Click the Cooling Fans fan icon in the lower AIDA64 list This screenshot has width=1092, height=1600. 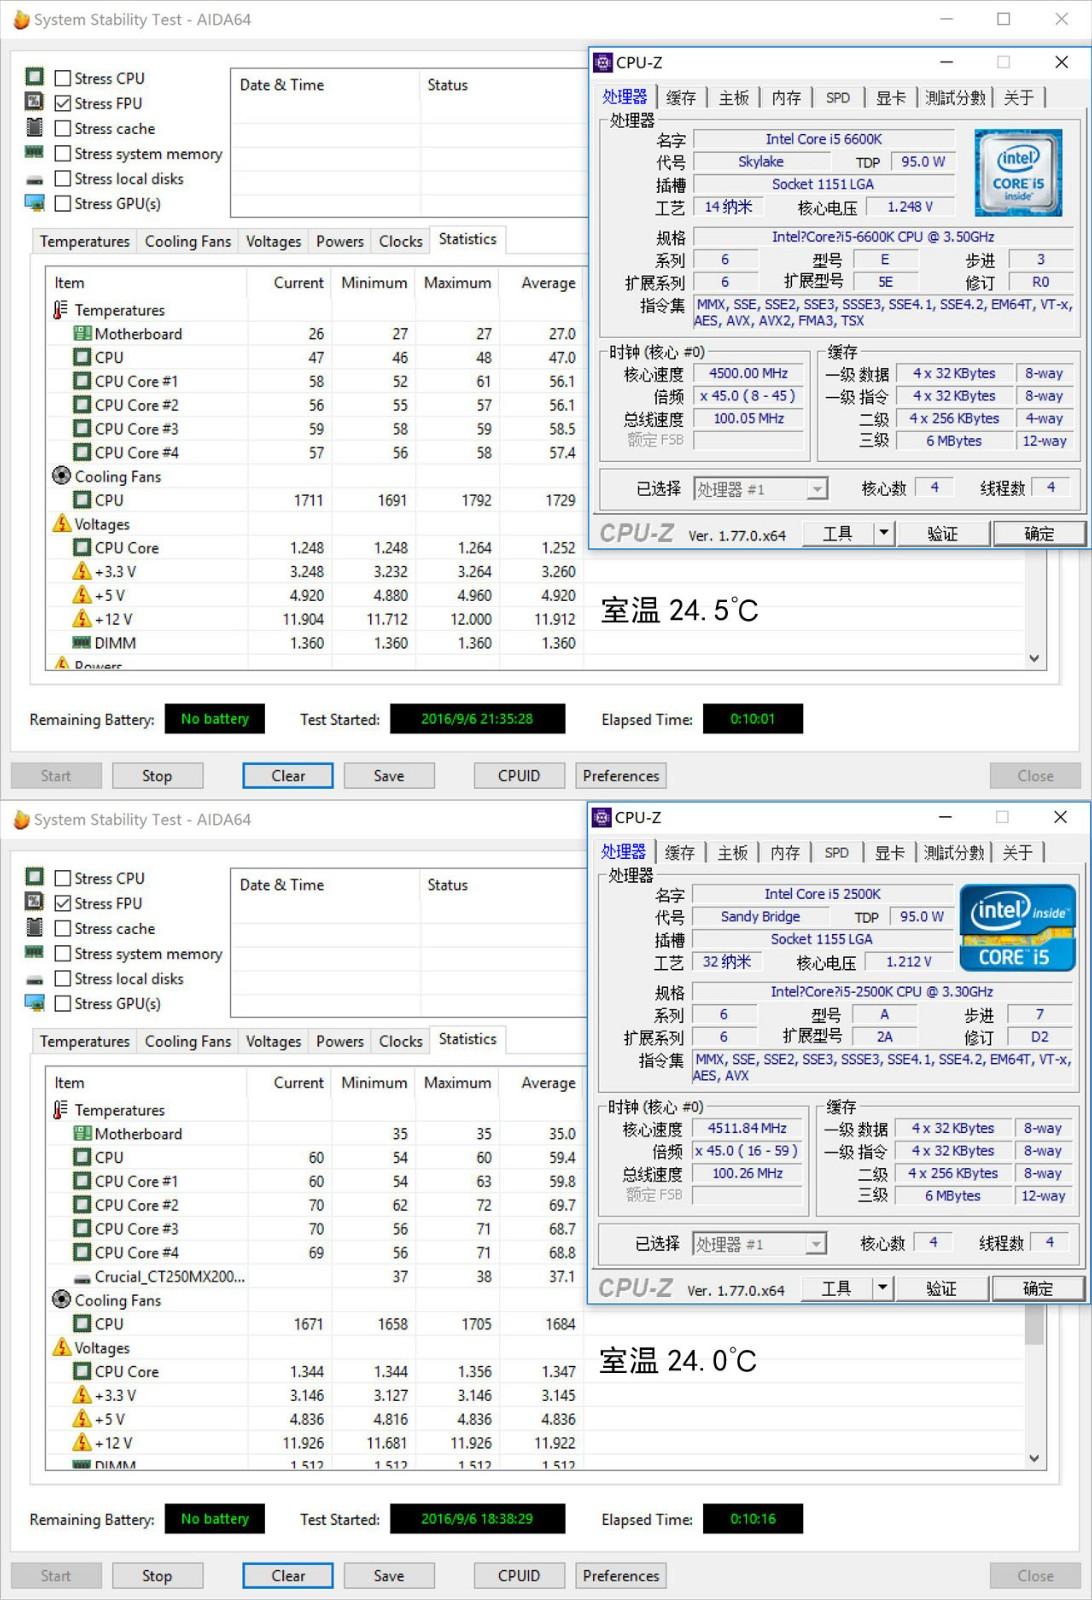pyautogui.click(x=61, y=1299)
